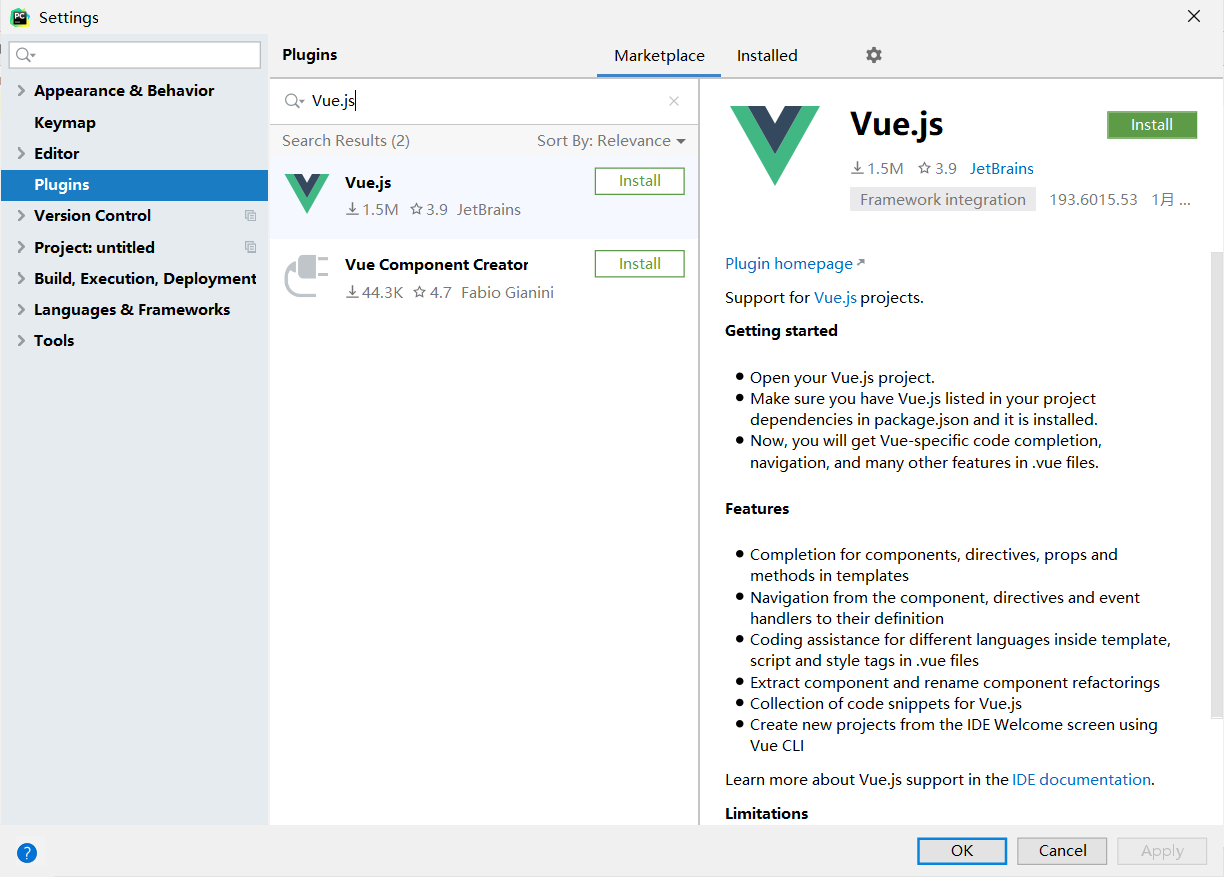
Task: Click the copy icon beside Project: untitled
Action: [x=250, y=247]
